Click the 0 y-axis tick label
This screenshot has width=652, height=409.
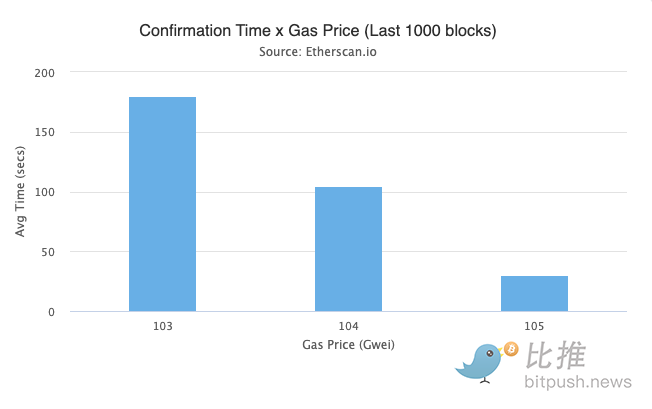52,312
